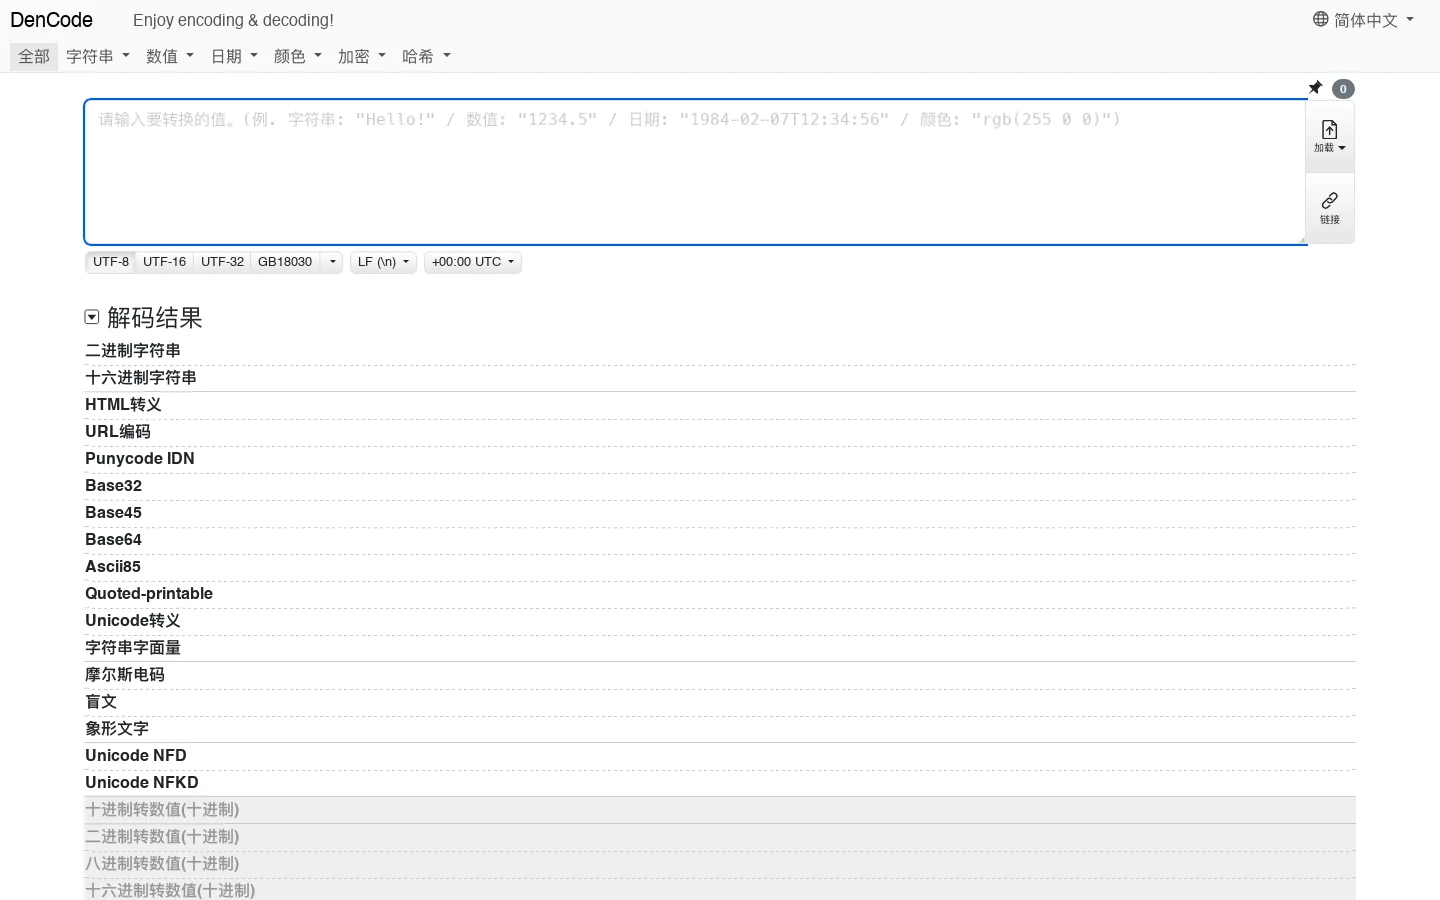The width and height of the screenshot is (1440, 900).
Task: Collapse the 解码结果 section toggle
Action: click(92, 317)
